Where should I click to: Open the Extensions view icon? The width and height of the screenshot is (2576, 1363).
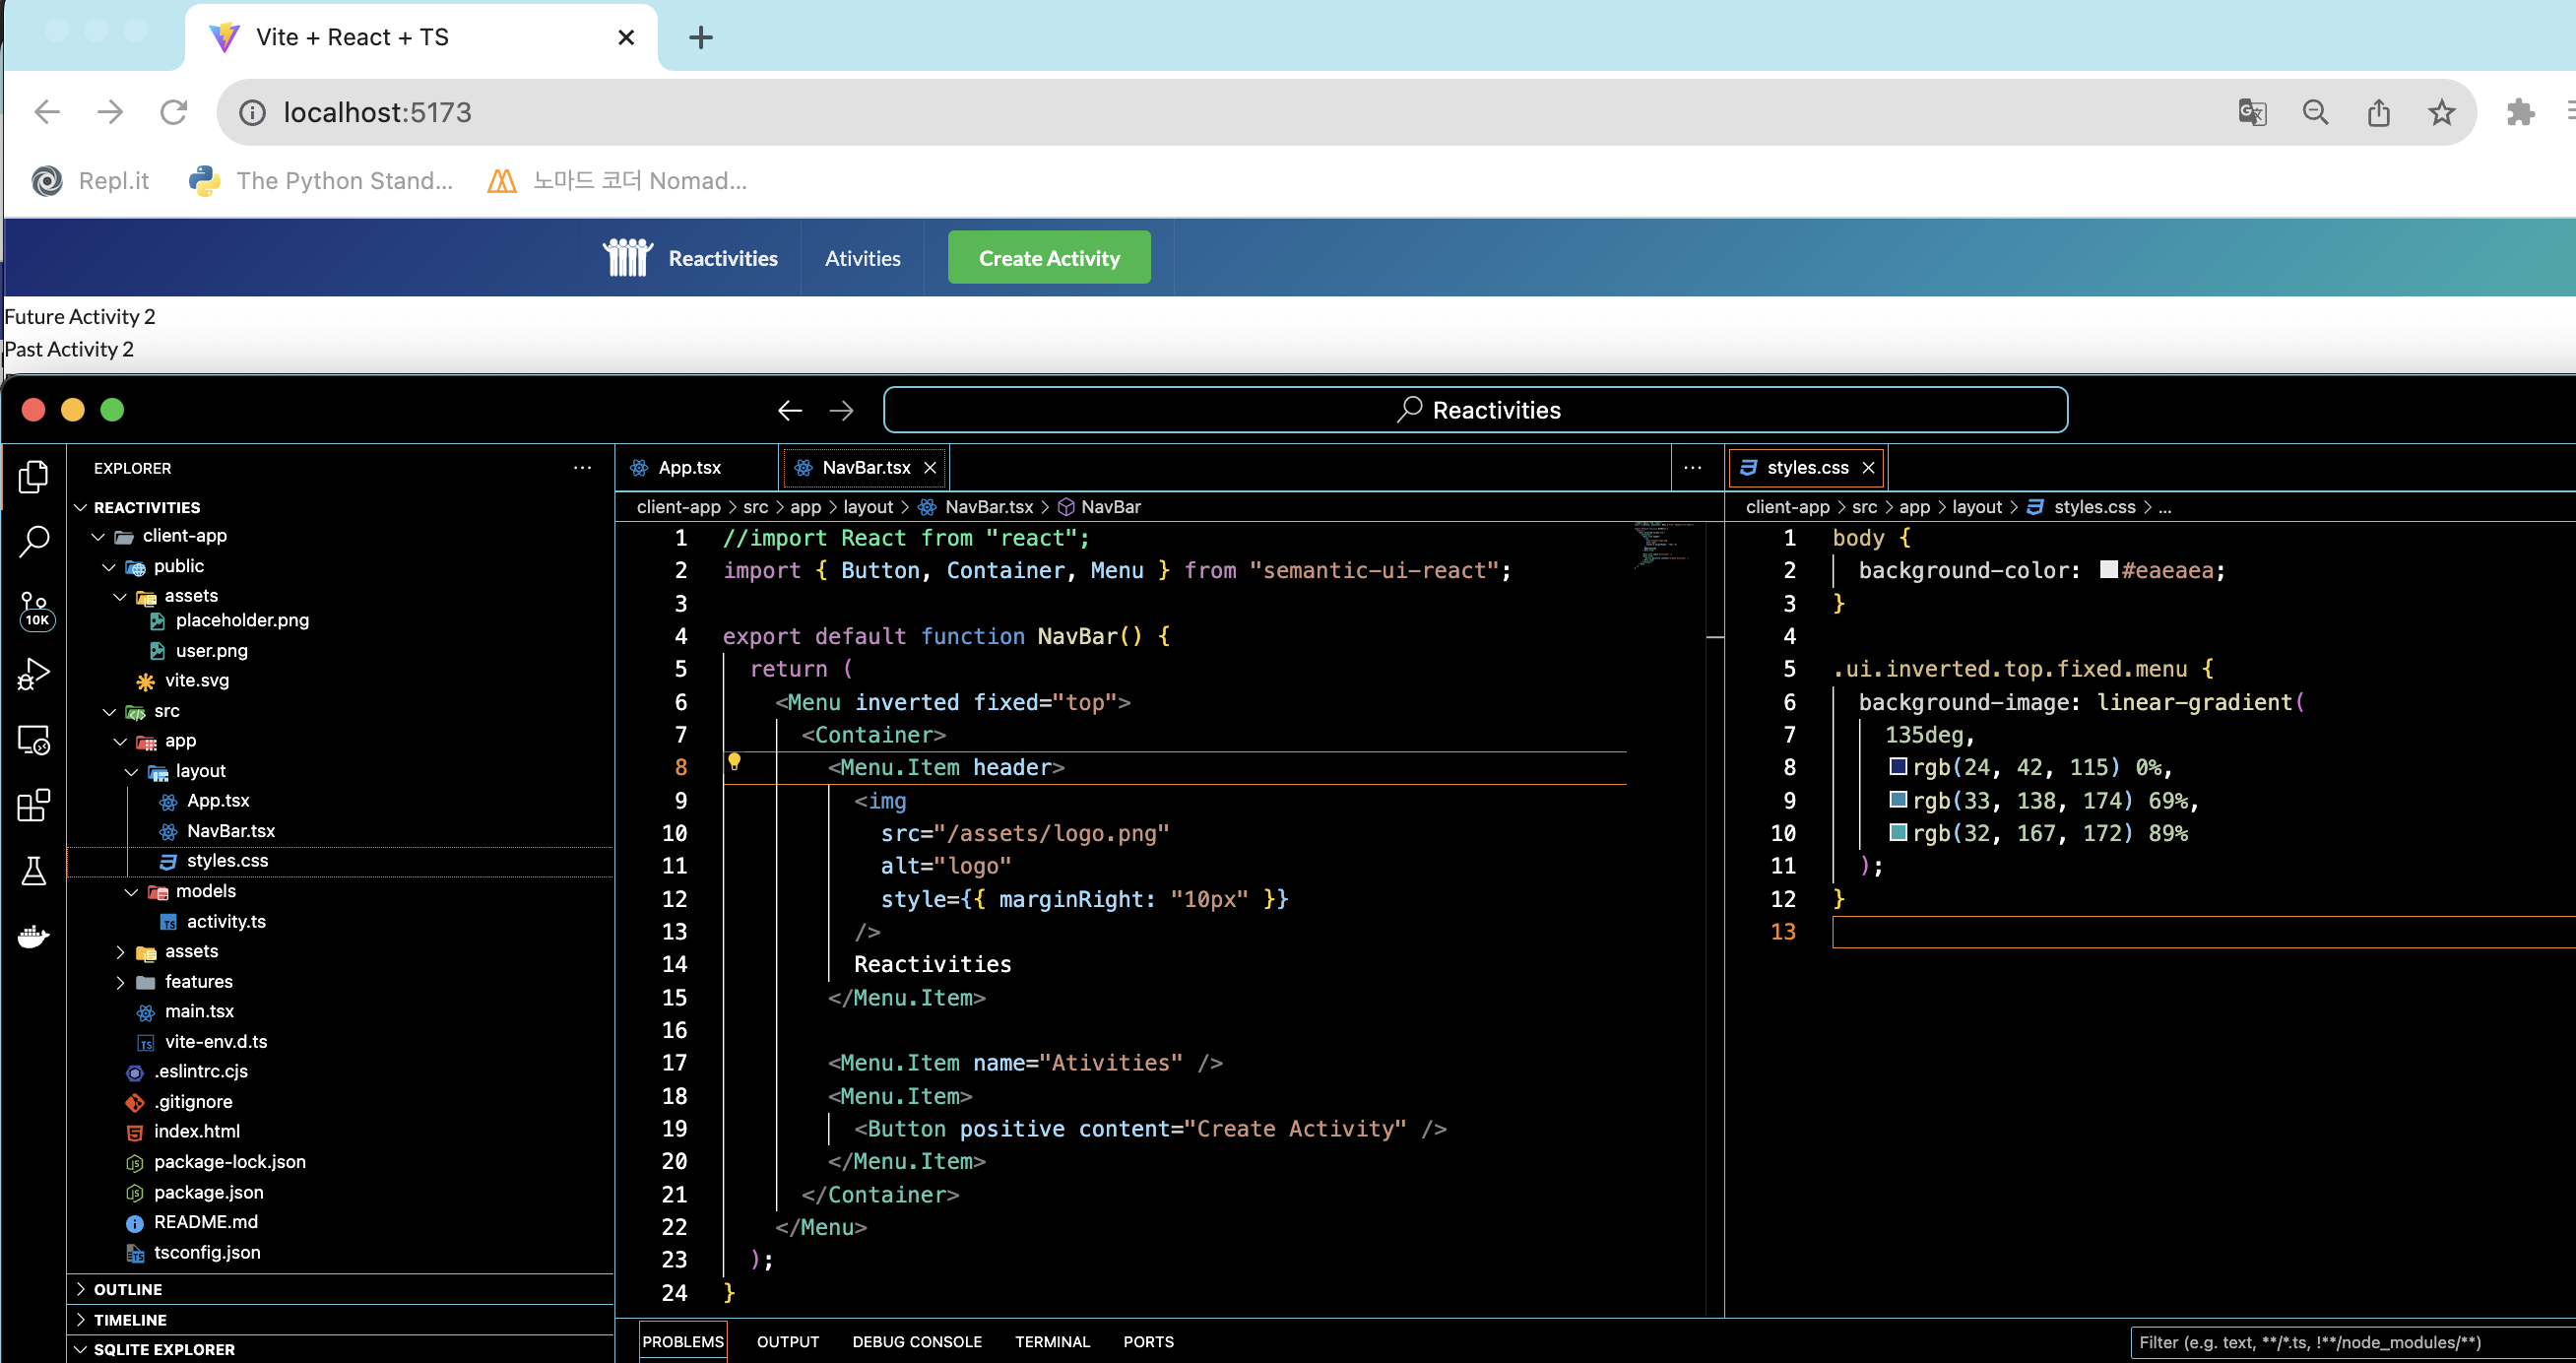tap(34, 805)
